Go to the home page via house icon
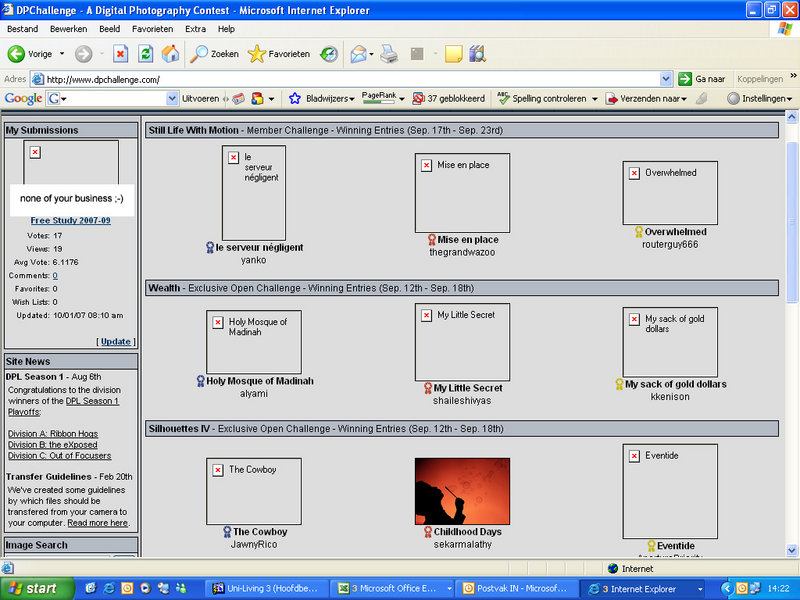The height and width of the screenshot is (600, 800). [170, 54]
